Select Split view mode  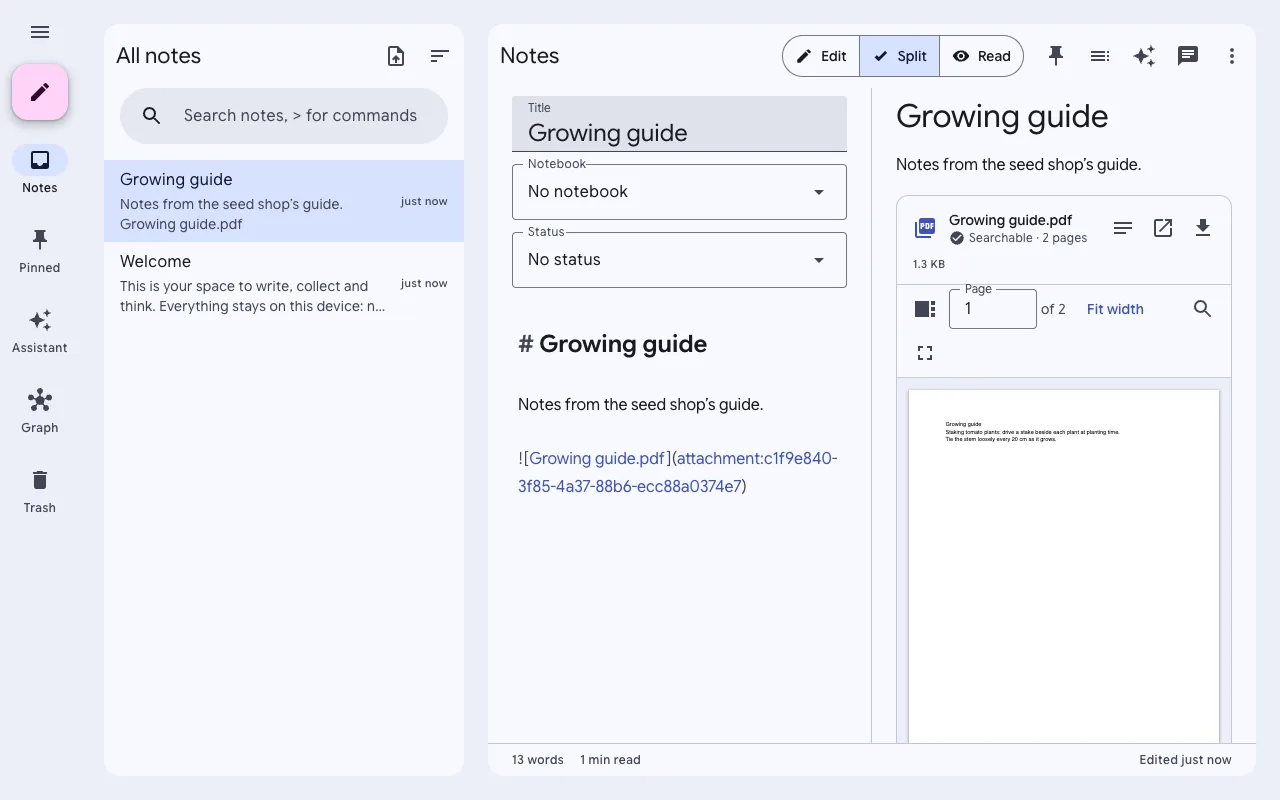click(900, 56)
